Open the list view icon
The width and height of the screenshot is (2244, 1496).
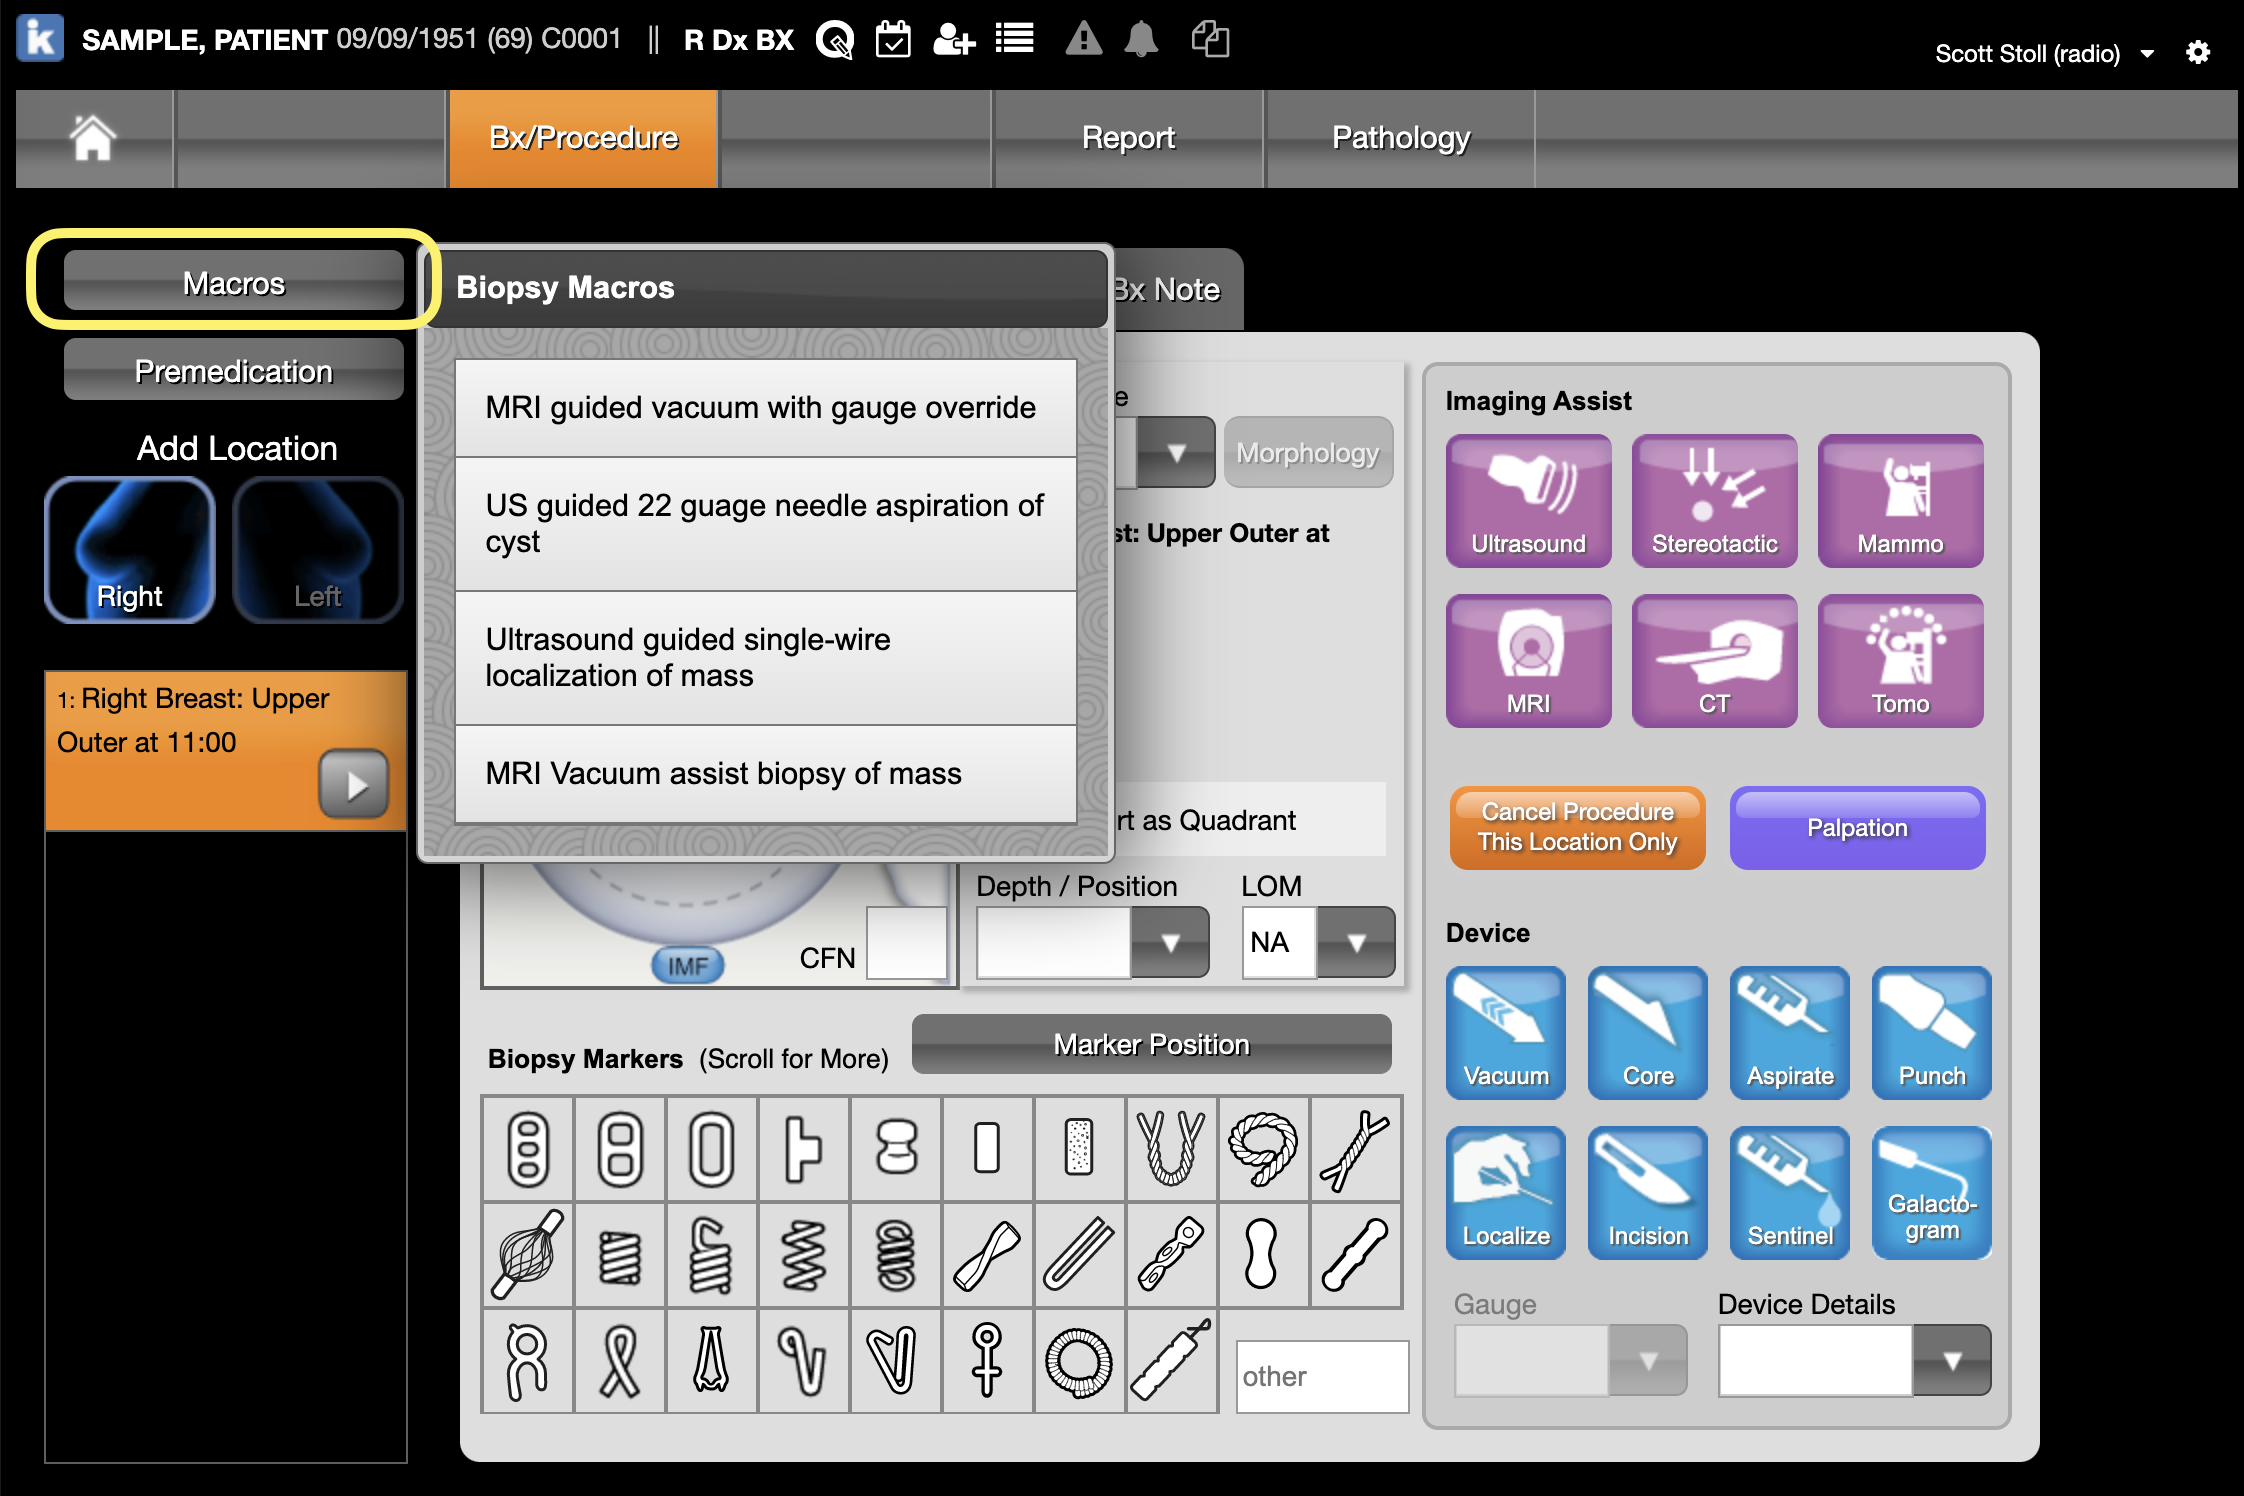(1015, 40)
